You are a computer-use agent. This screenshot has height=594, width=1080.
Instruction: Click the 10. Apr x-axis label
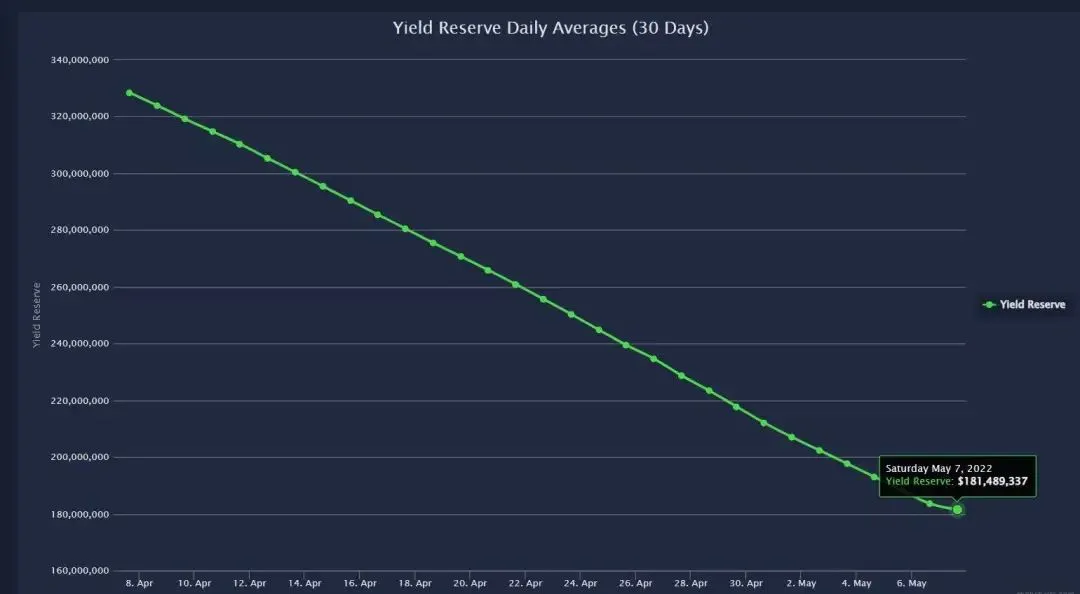(194, 584)
